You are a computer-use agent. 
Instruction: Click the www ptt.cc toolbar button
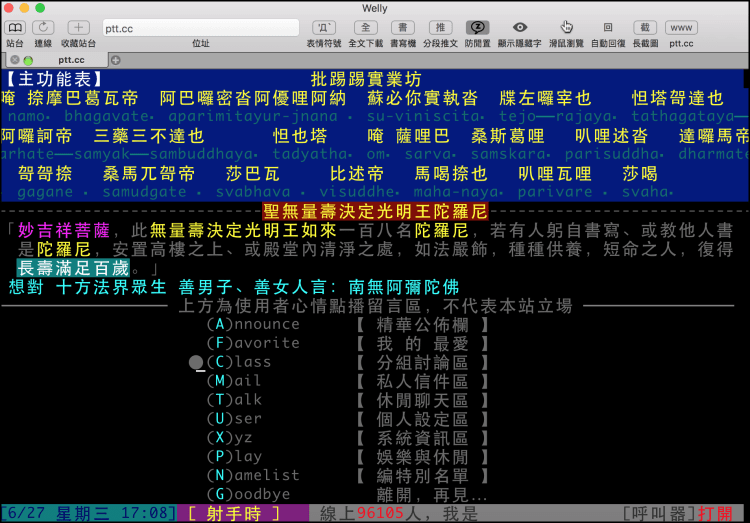682,27
